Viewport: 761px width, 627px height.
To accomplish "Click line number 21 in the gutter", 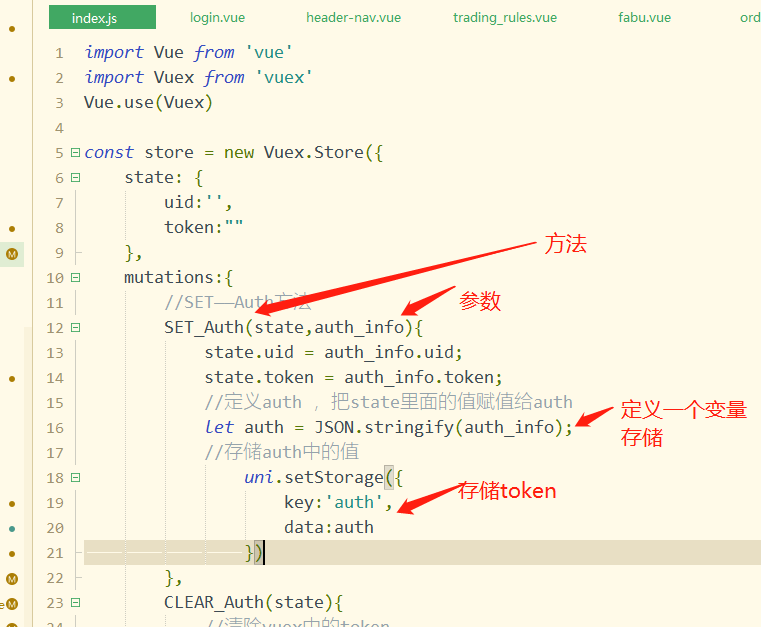I will (x=55, y=553).
